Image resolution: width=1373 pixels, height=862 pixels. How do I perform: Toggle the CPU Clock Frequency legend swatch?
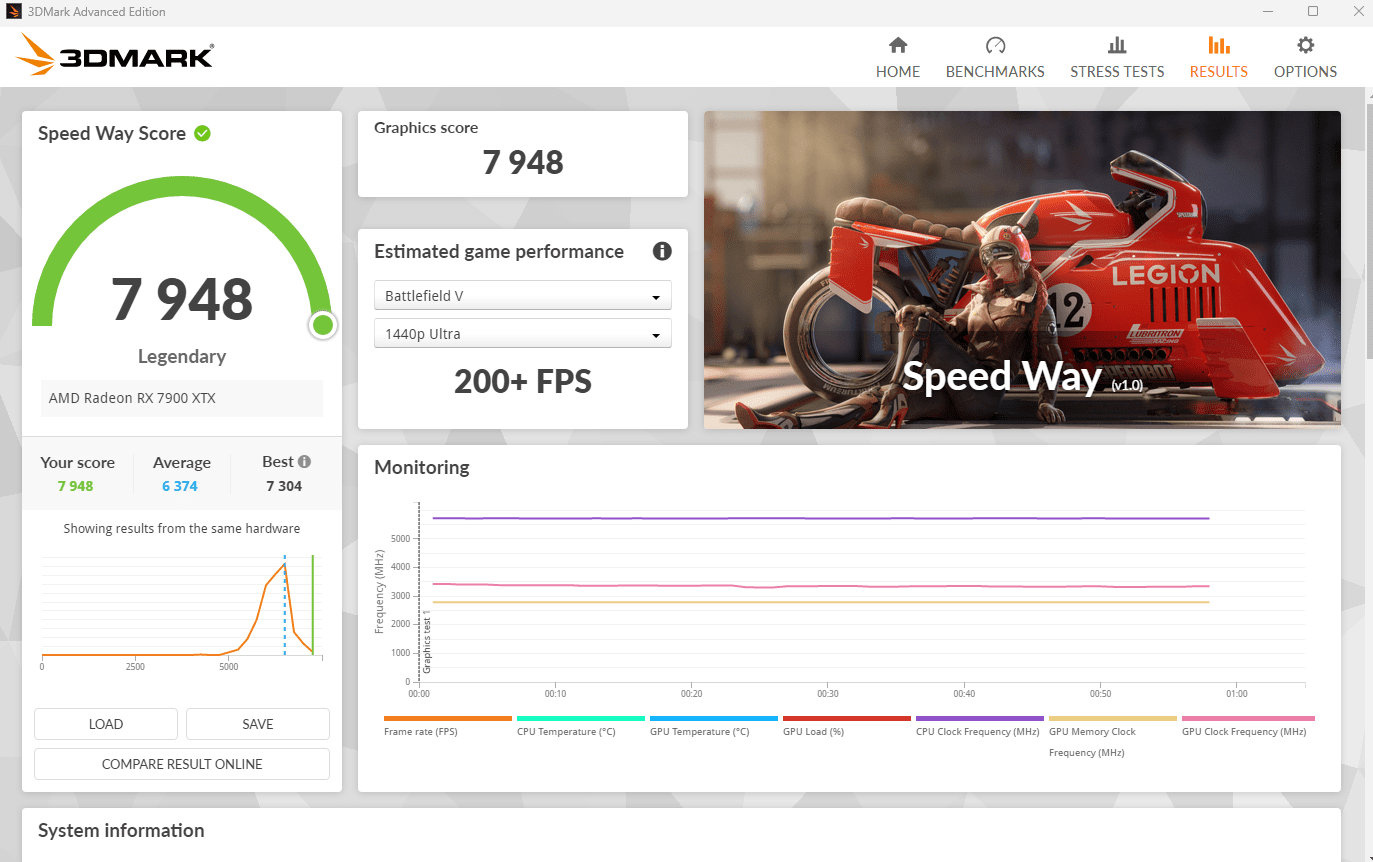(x=980, y=718)
